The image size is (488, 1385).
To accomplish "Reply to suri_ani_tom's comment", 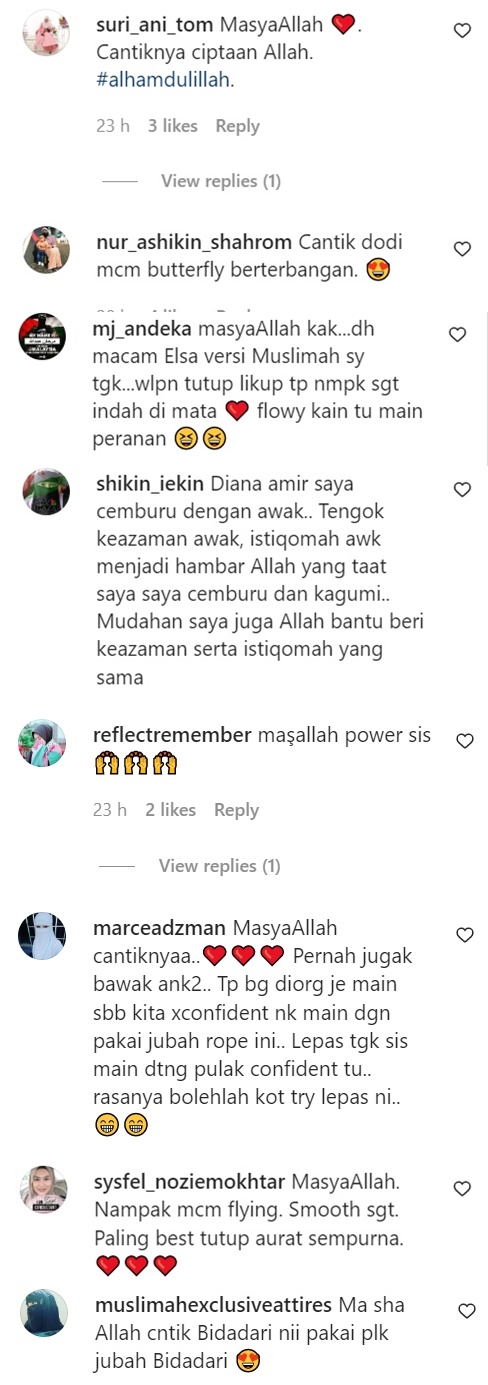I will click(x=238, y=126).
